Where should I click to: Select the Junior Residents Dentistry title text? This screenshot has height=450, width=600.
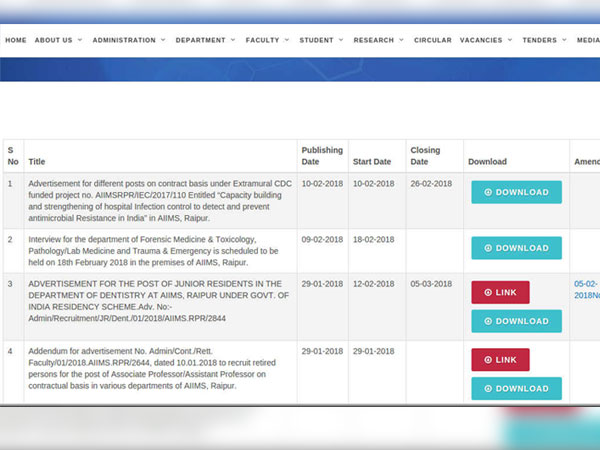point(158,301)
